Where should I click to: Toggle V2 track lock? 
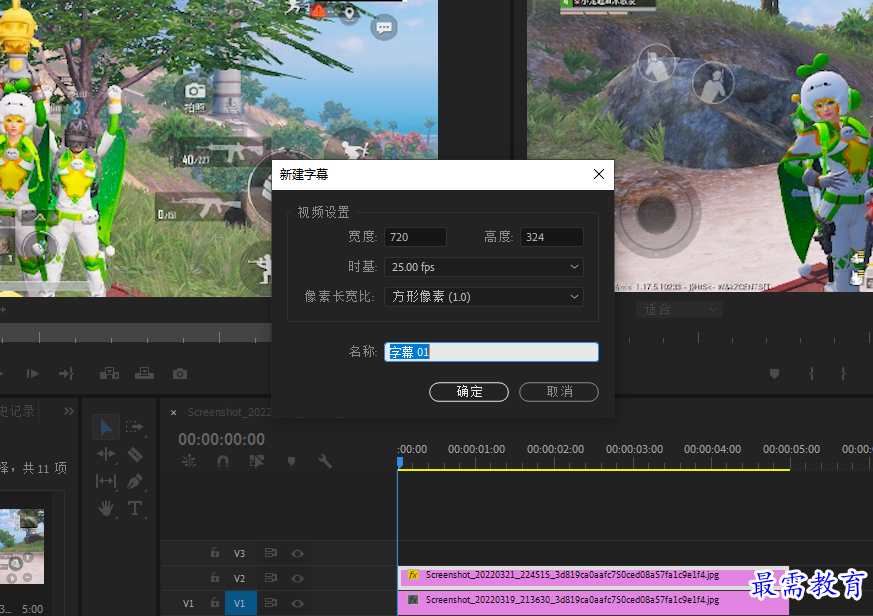(215, 578)
